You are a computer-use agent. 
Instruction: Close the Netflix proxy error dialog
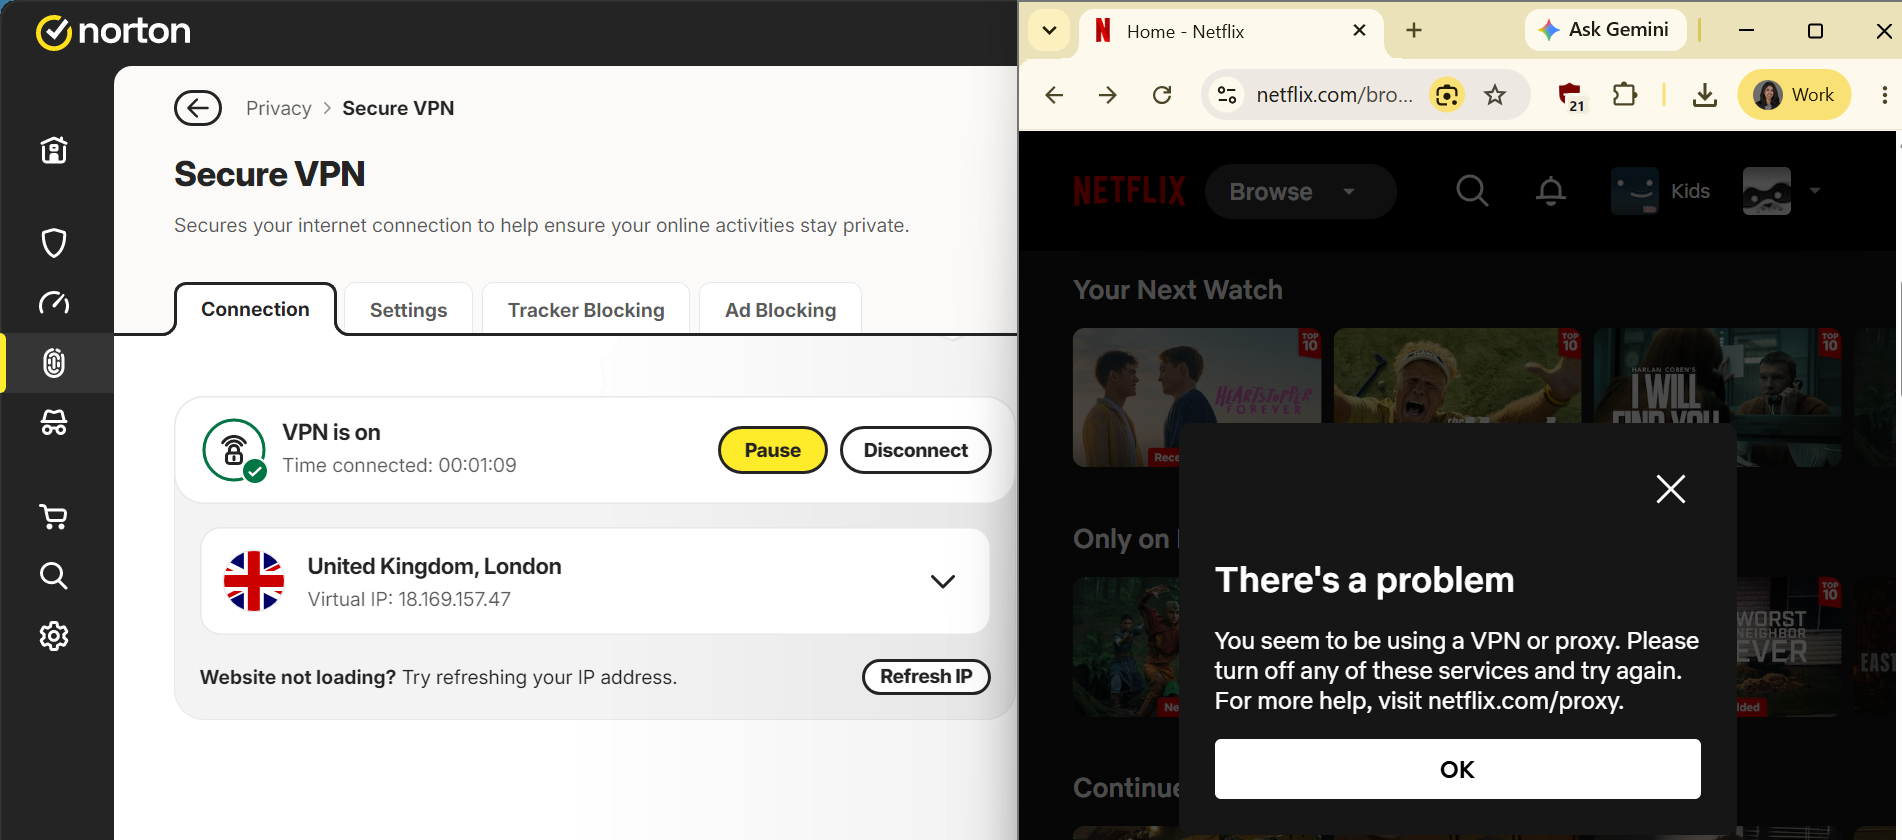1670,489
